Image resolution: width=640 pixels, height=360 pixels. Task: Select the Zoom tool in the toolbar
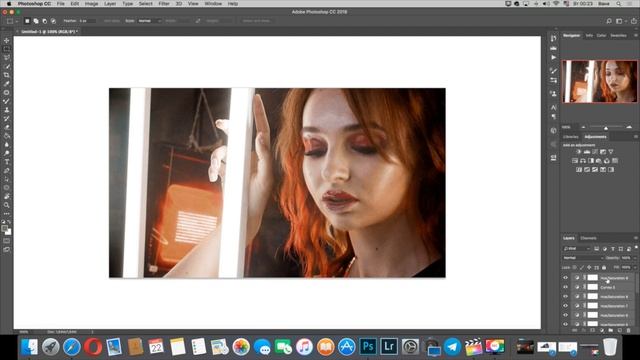[x=7, y=205]
